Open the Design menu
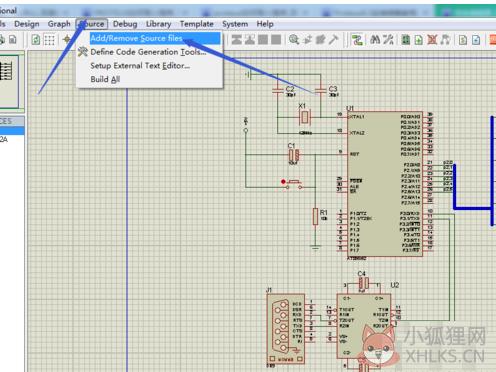Image resolution: width=496 pixels, height=372 pixels. click(x=27, y=24)
